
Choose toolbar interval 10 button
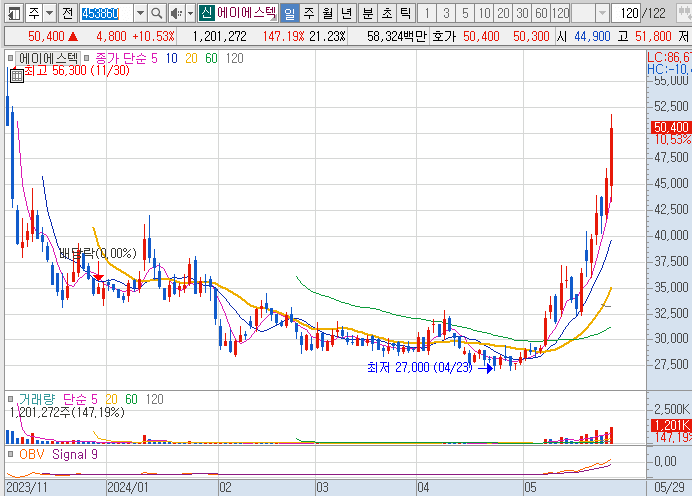[484, 13]
